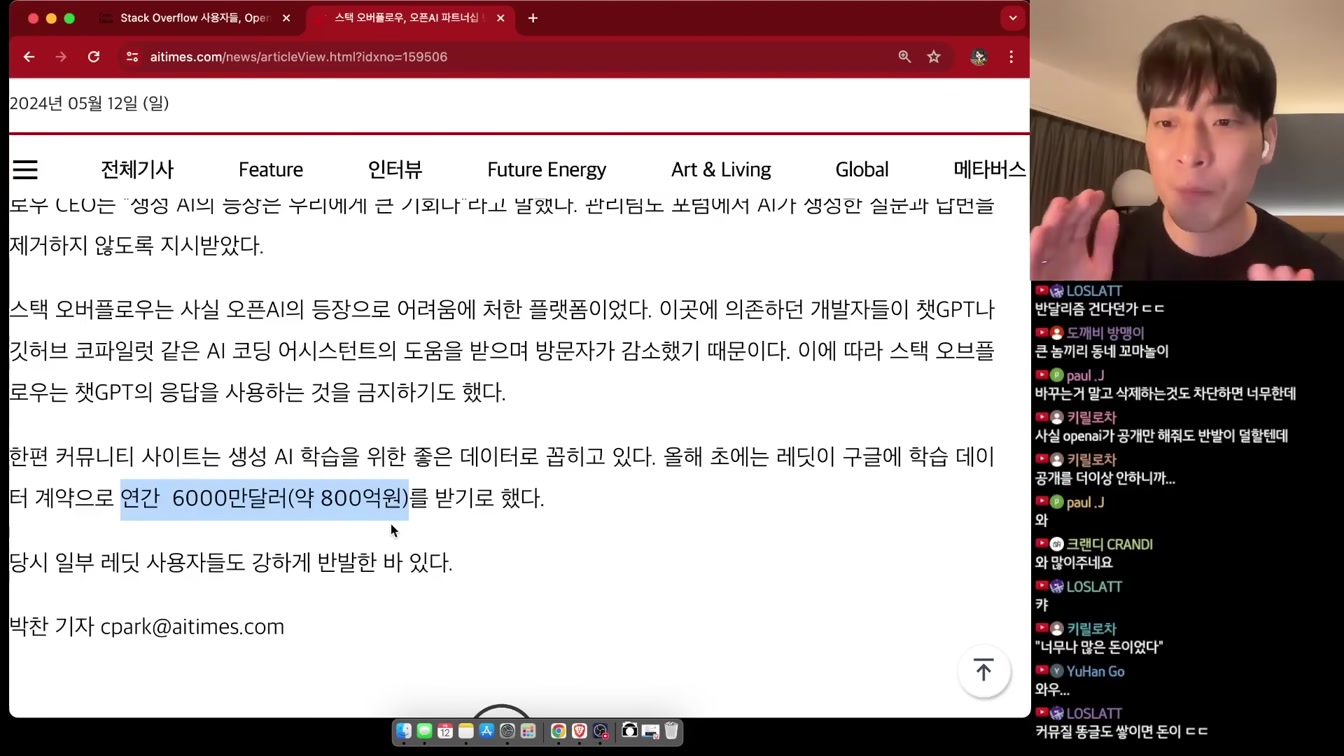Switch to the Stack Overflow 사용자들 tab
Viewport: 1344px width, 756px height.
point(195,18)
